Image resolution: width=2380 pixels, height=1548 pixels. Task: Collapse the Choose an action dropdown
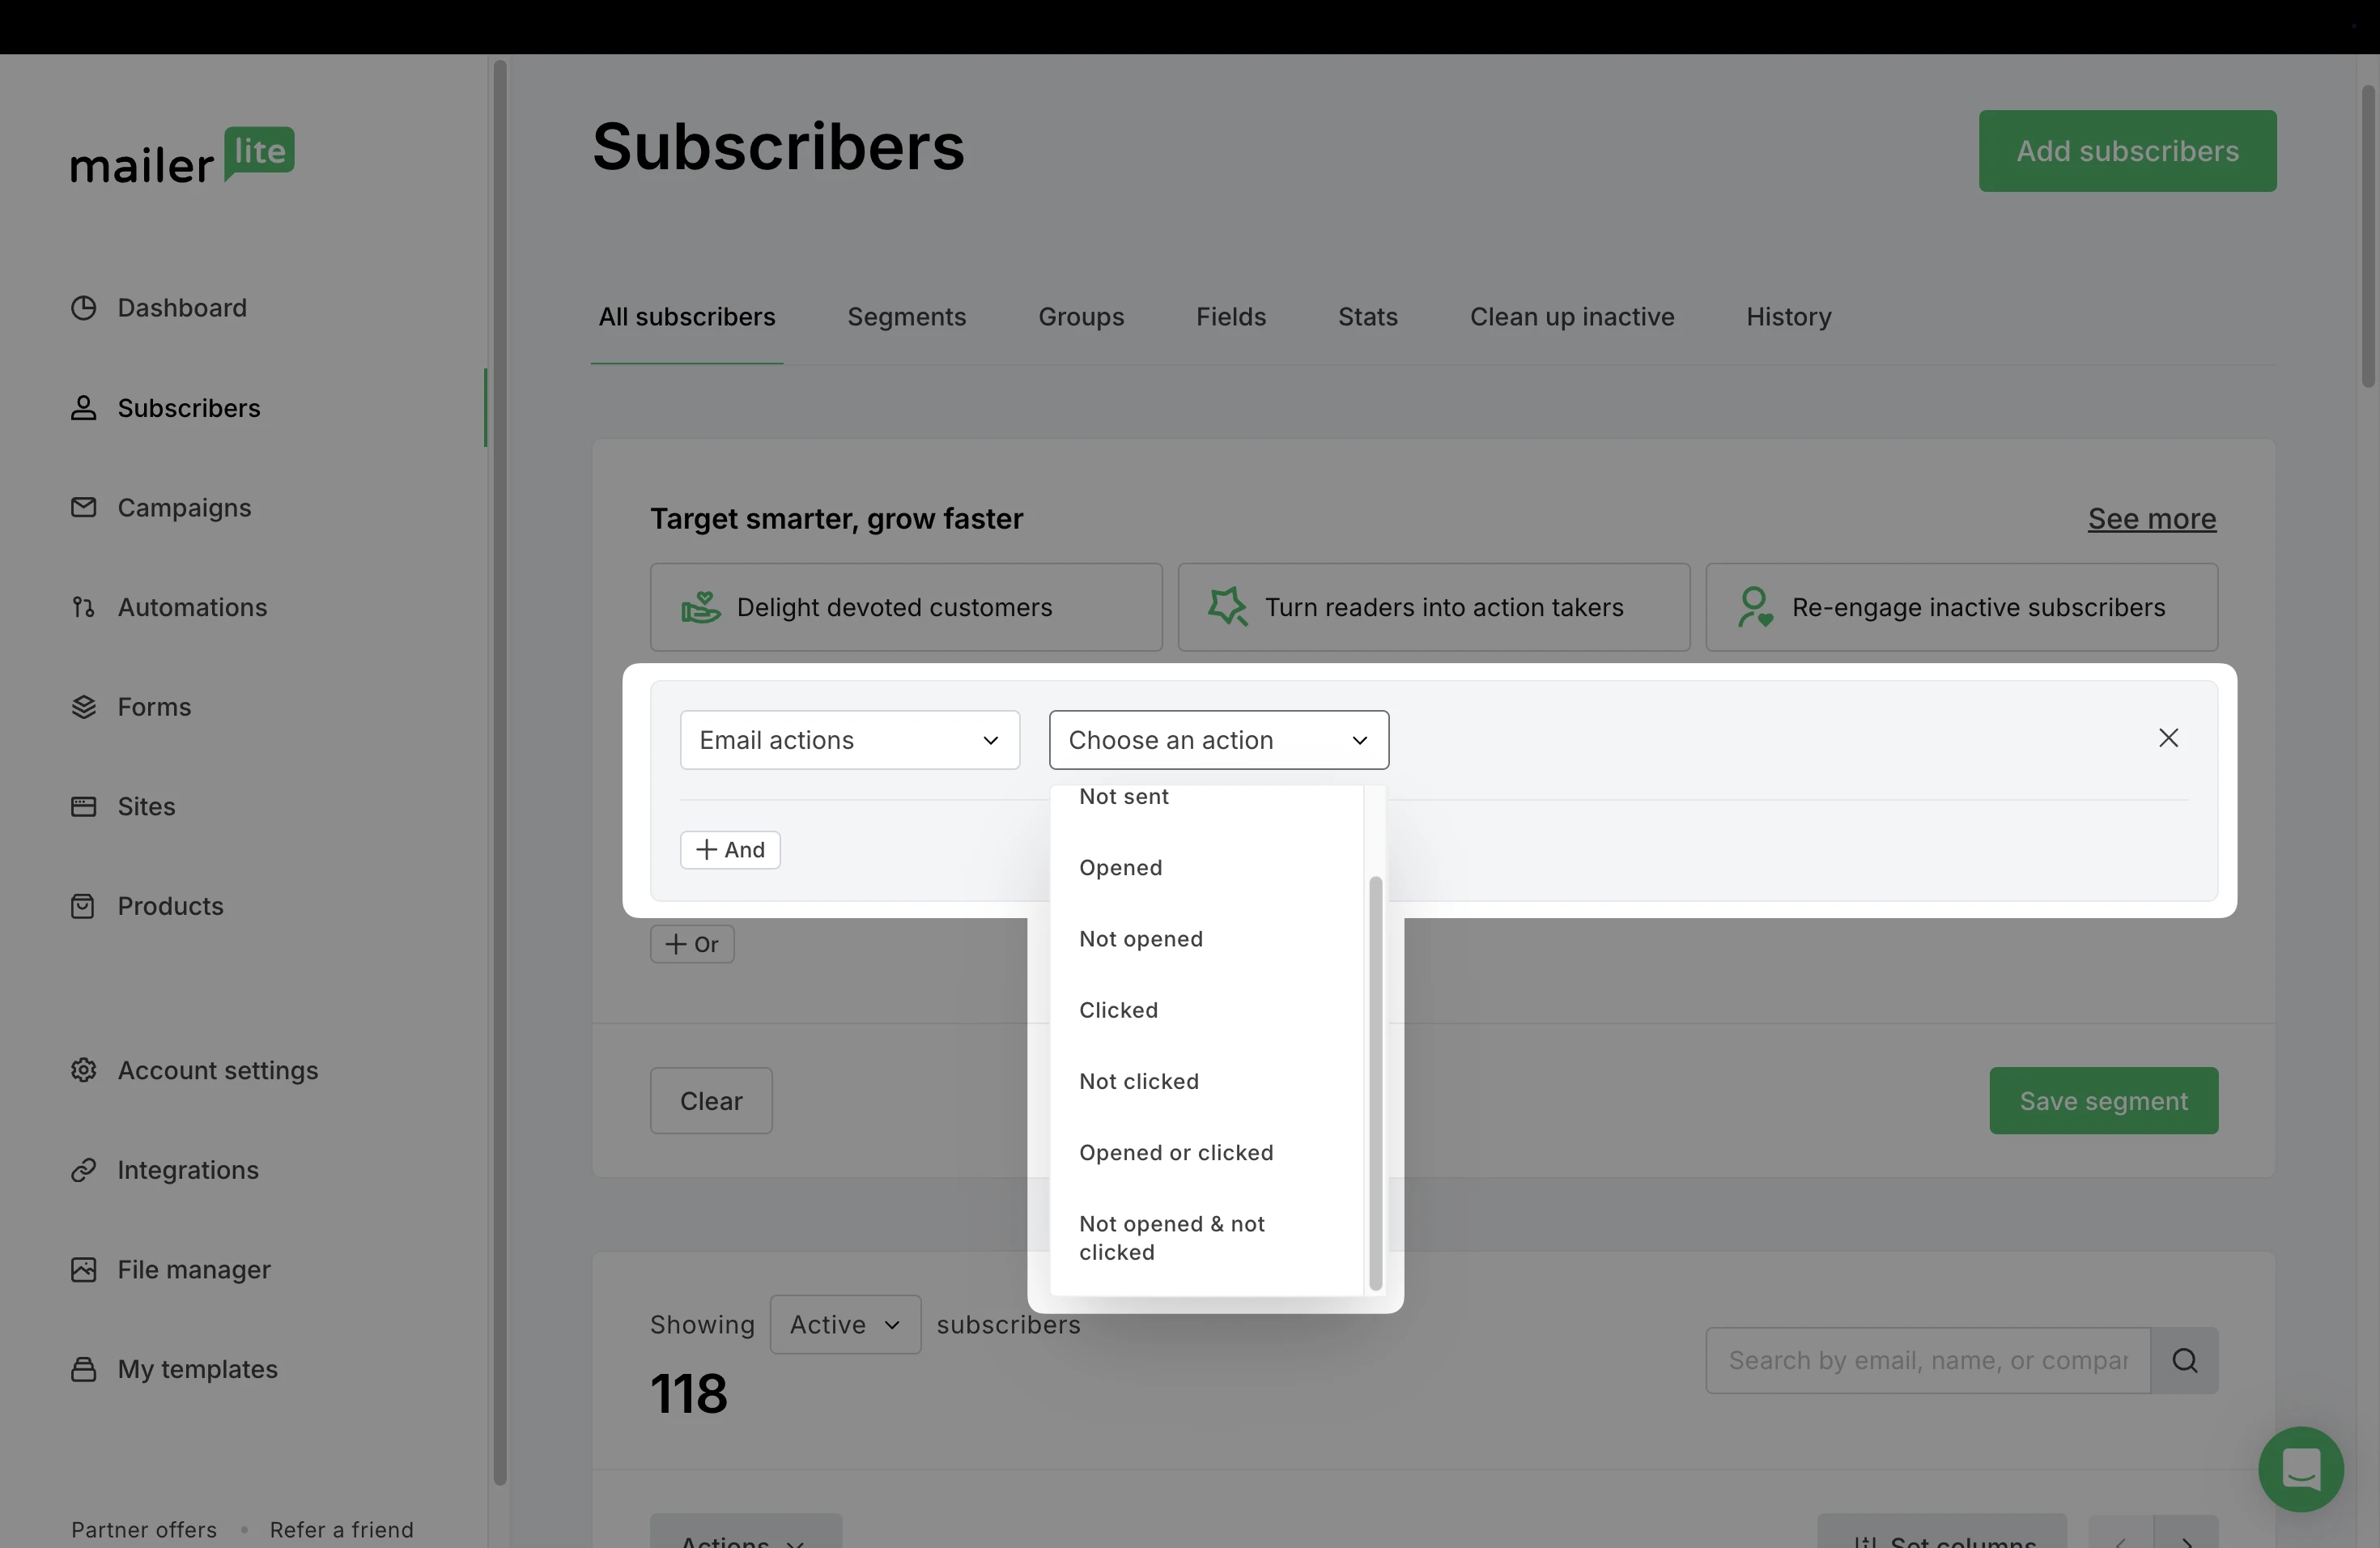[x=1218, y=740]
